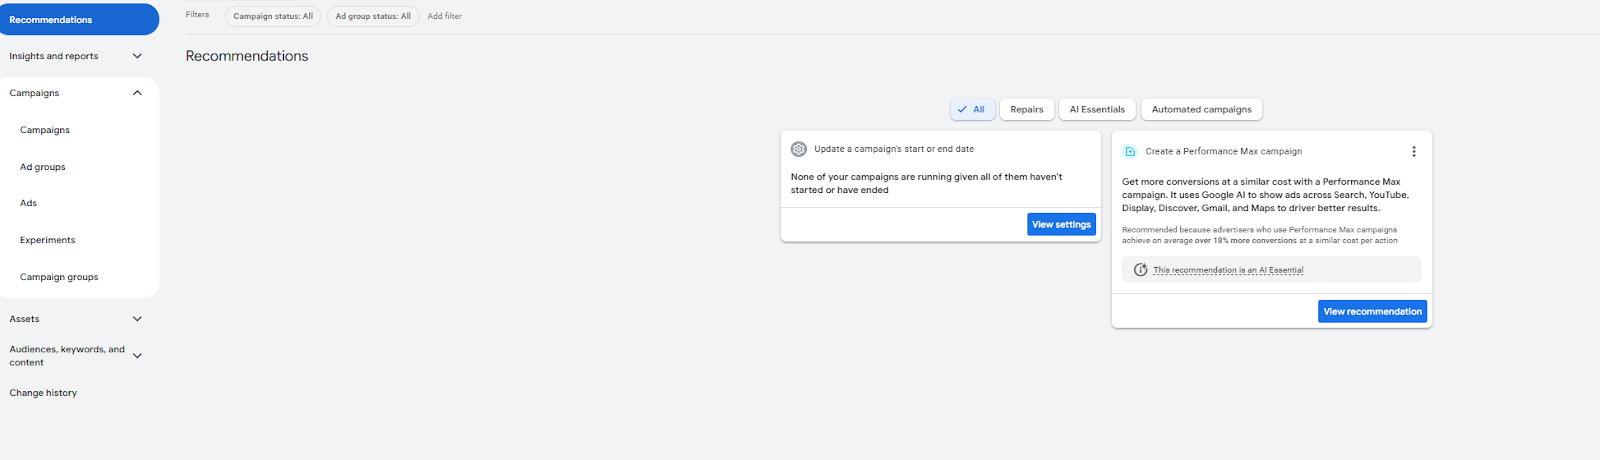Click the View settings button
This screenshot has height=460, width=1600.
pyautogui.click(x=1061, y=225)
